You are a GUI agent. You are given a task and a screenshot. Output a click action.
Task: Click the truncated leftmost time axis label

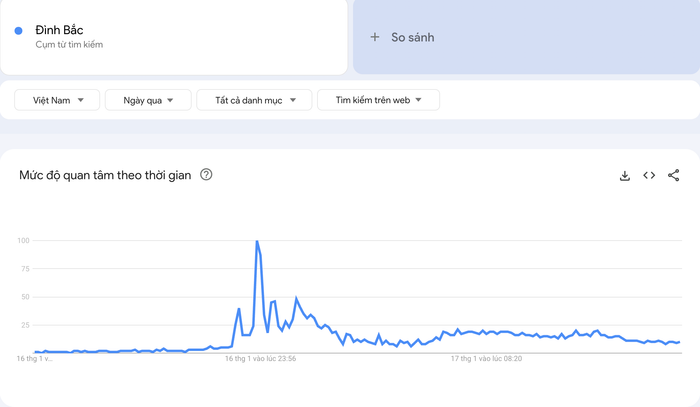pyautogui.click(x=35, y=358)
